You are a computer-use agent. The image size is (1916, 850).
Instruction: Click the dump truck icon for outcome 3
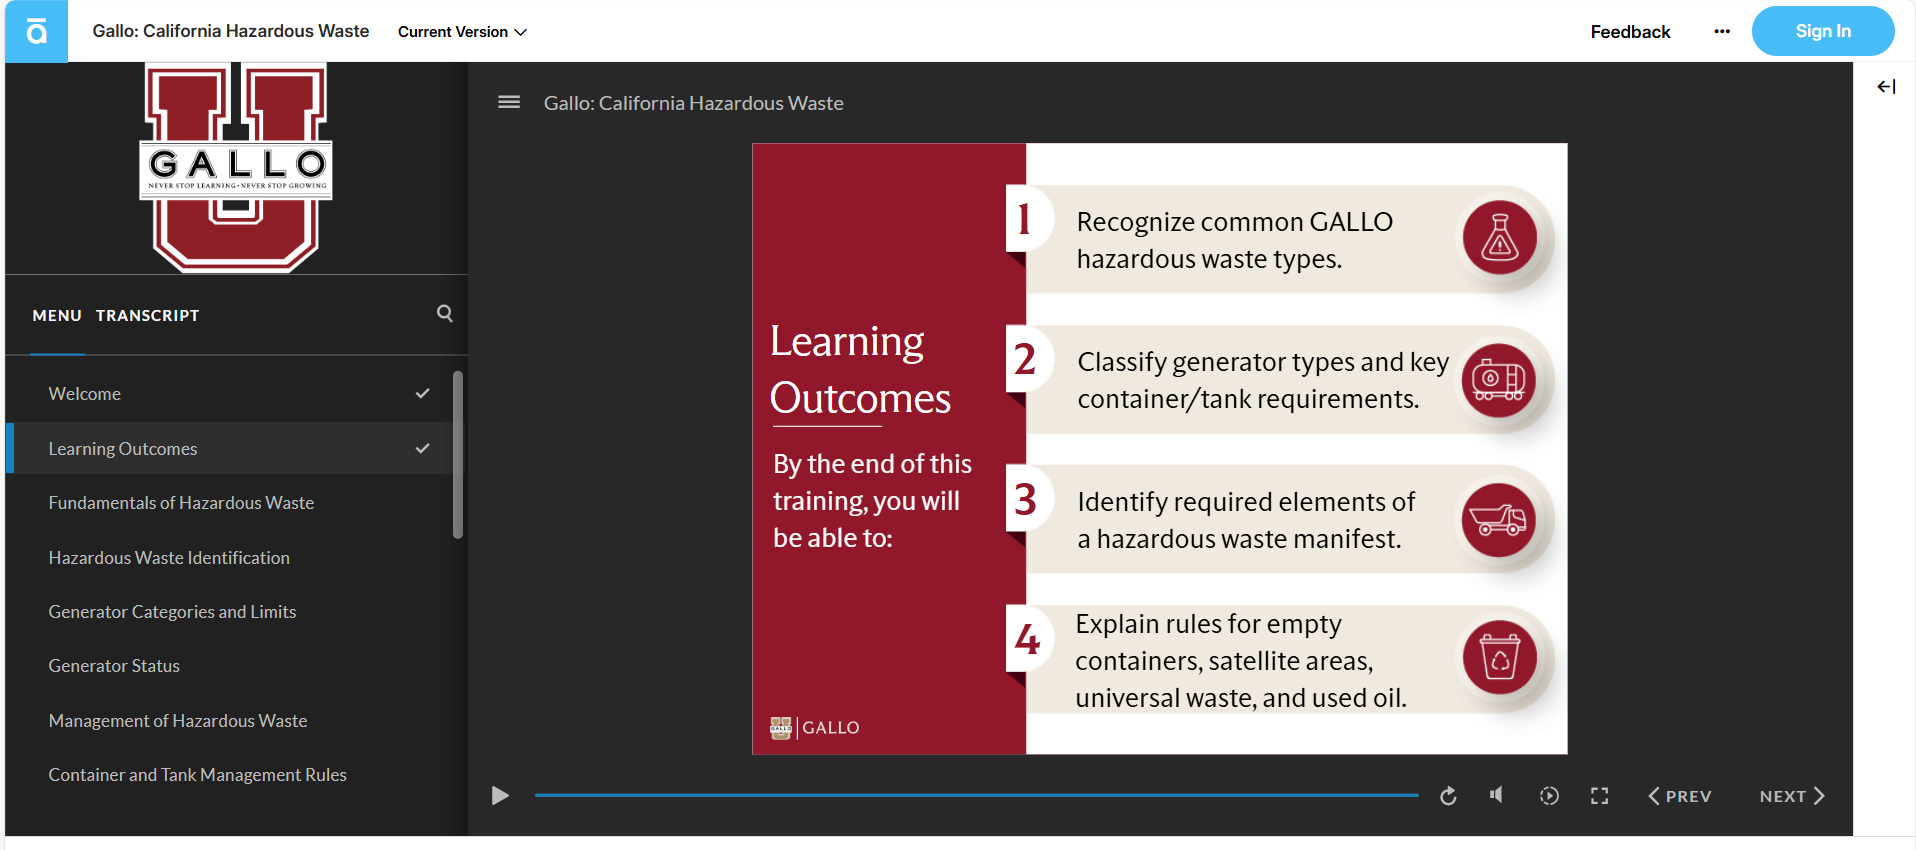coord(1498,520)
